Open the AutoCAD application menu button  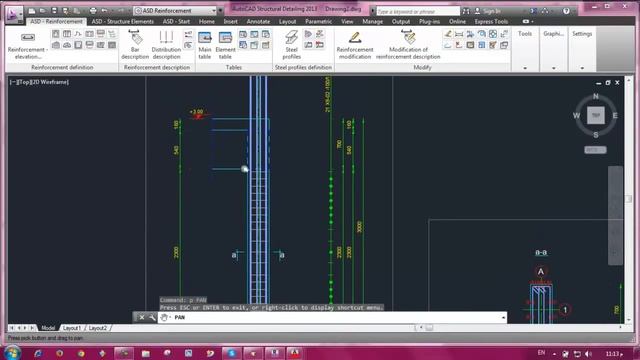[x=13, y=15]
